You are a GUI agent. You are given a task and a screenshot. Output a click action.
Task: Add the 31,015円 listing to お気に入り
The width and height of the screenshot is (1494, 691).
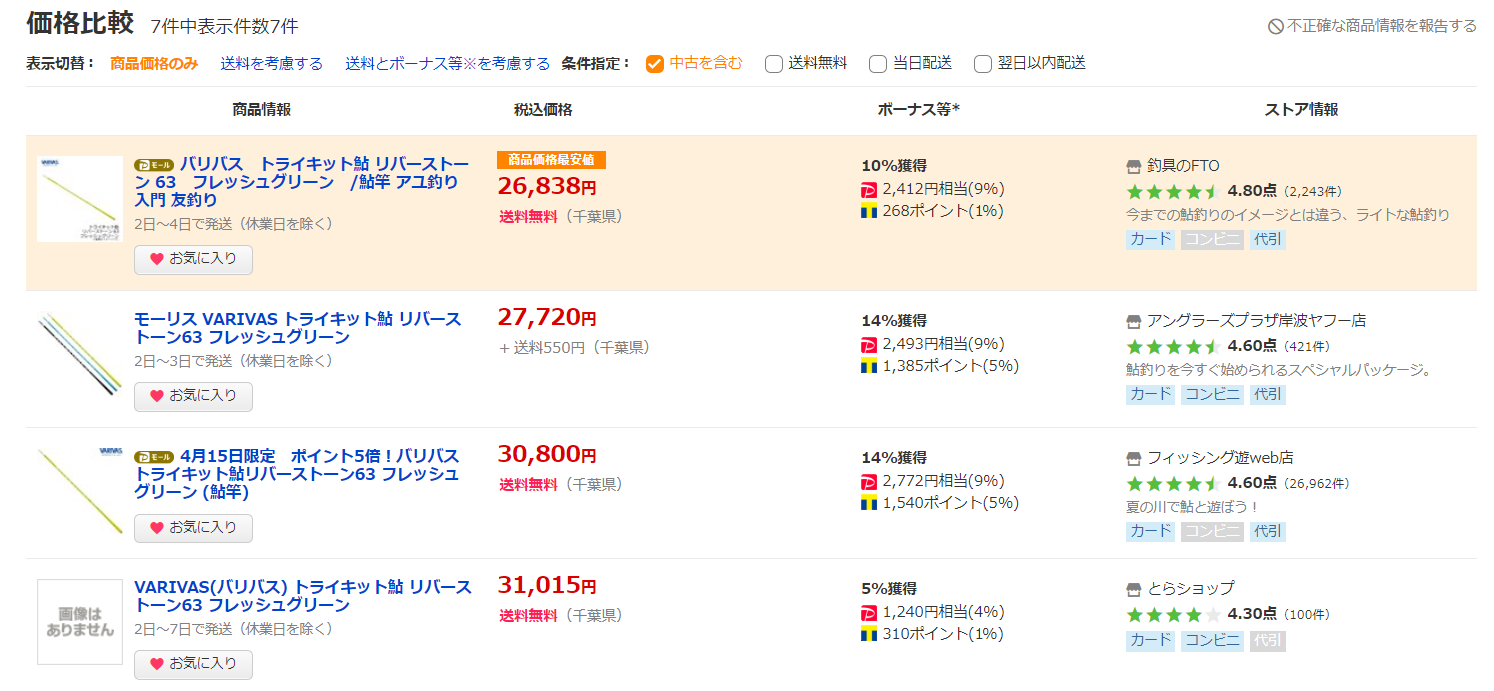click(x=193, y=664)
